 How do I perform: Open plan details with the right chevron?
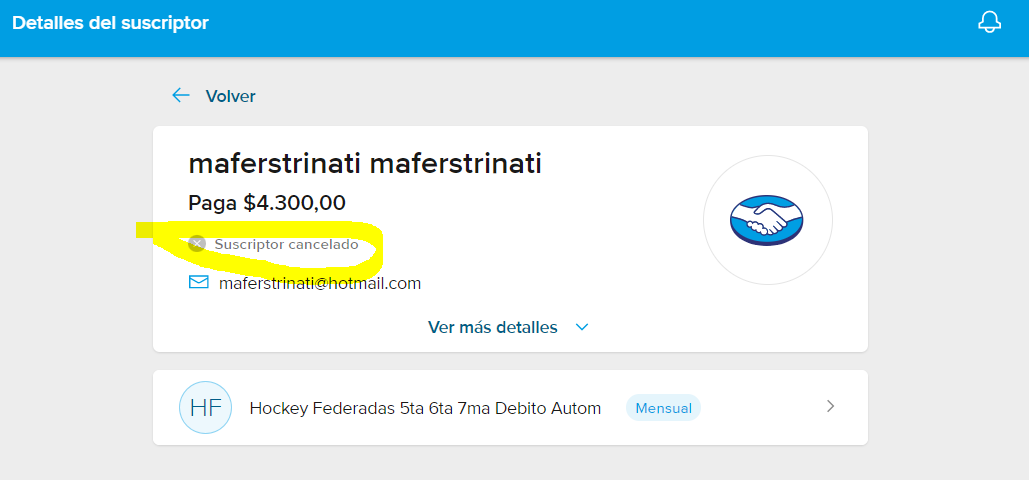pos(831,406)
